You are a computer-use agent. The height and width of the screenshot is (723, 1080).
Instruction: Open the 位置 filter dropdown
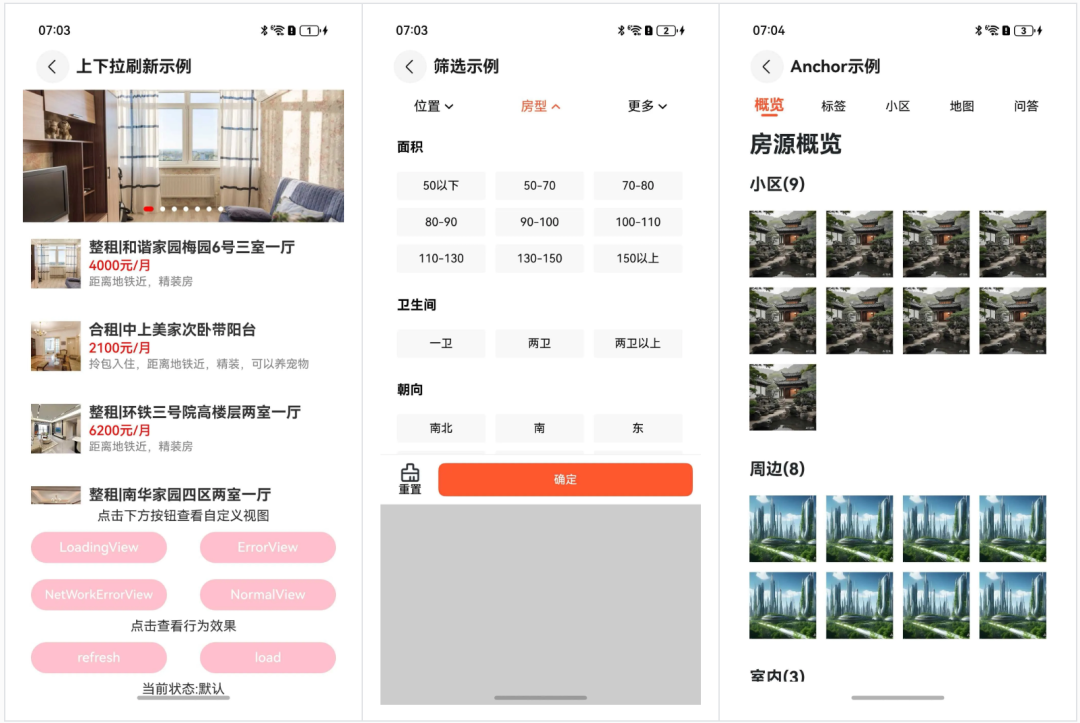point(433,106)
